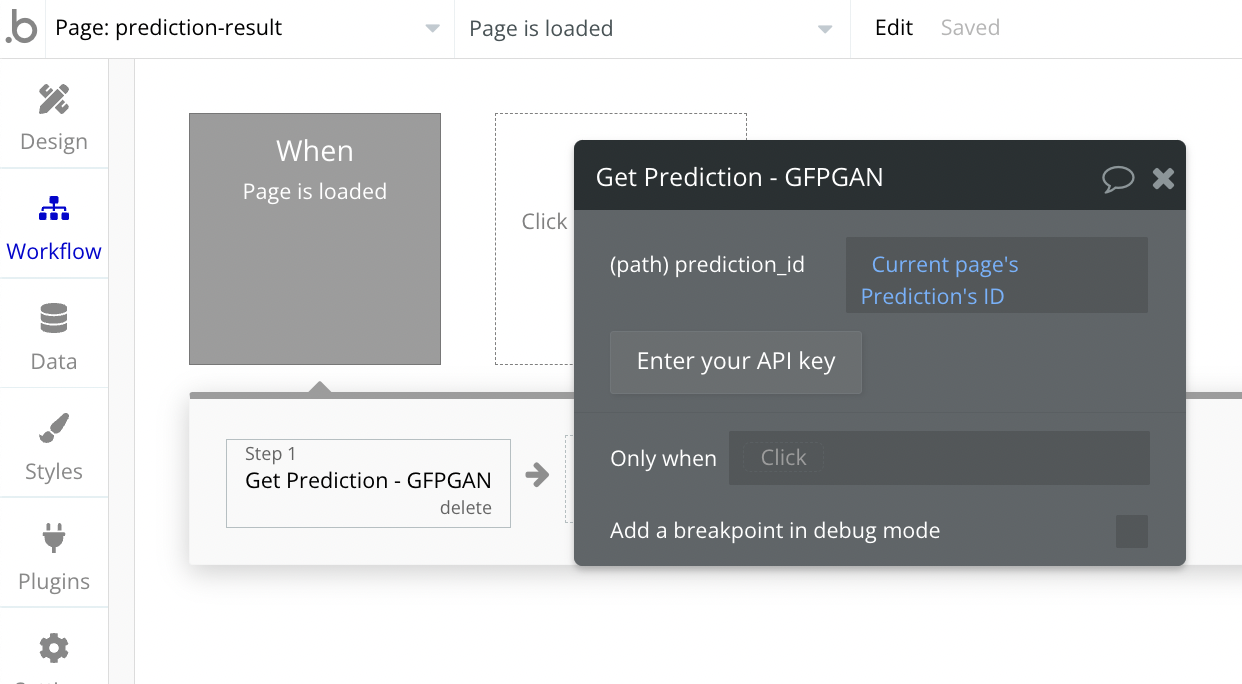The height and width of the screenshot is (684, 1242).
Task: Open the Design tab icon
Action: click(x=54, y=99)
